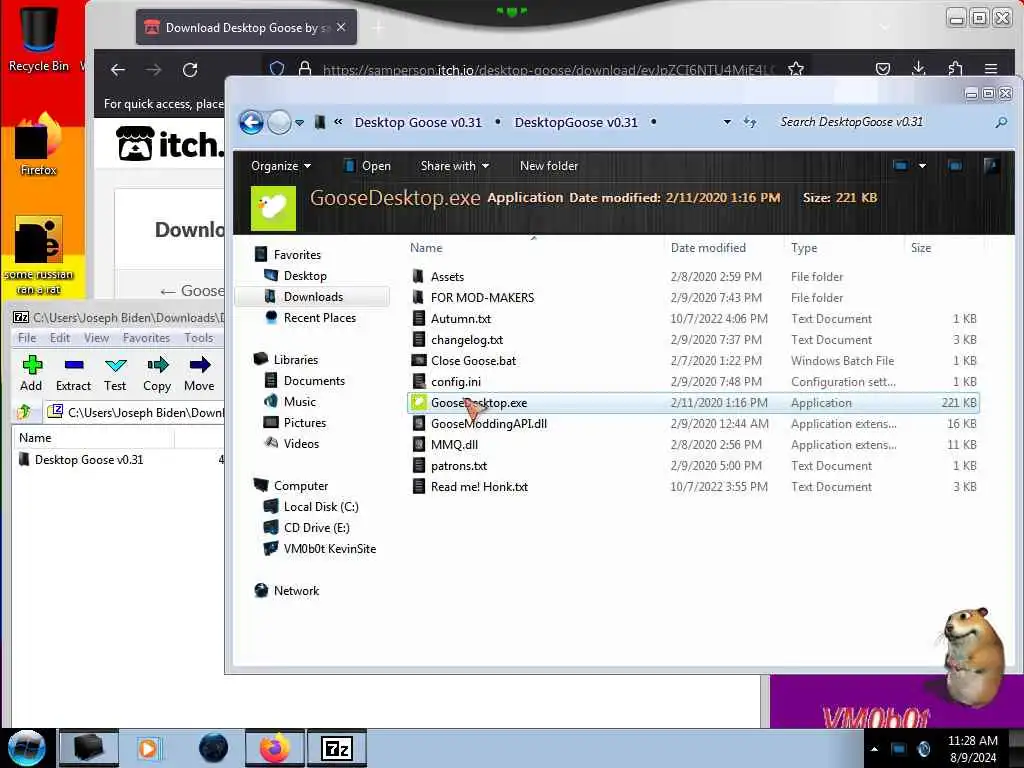Viewport: 1024px width, 768px height.
Task: Sort by the Type column header
Action: [x=804, y=248]
